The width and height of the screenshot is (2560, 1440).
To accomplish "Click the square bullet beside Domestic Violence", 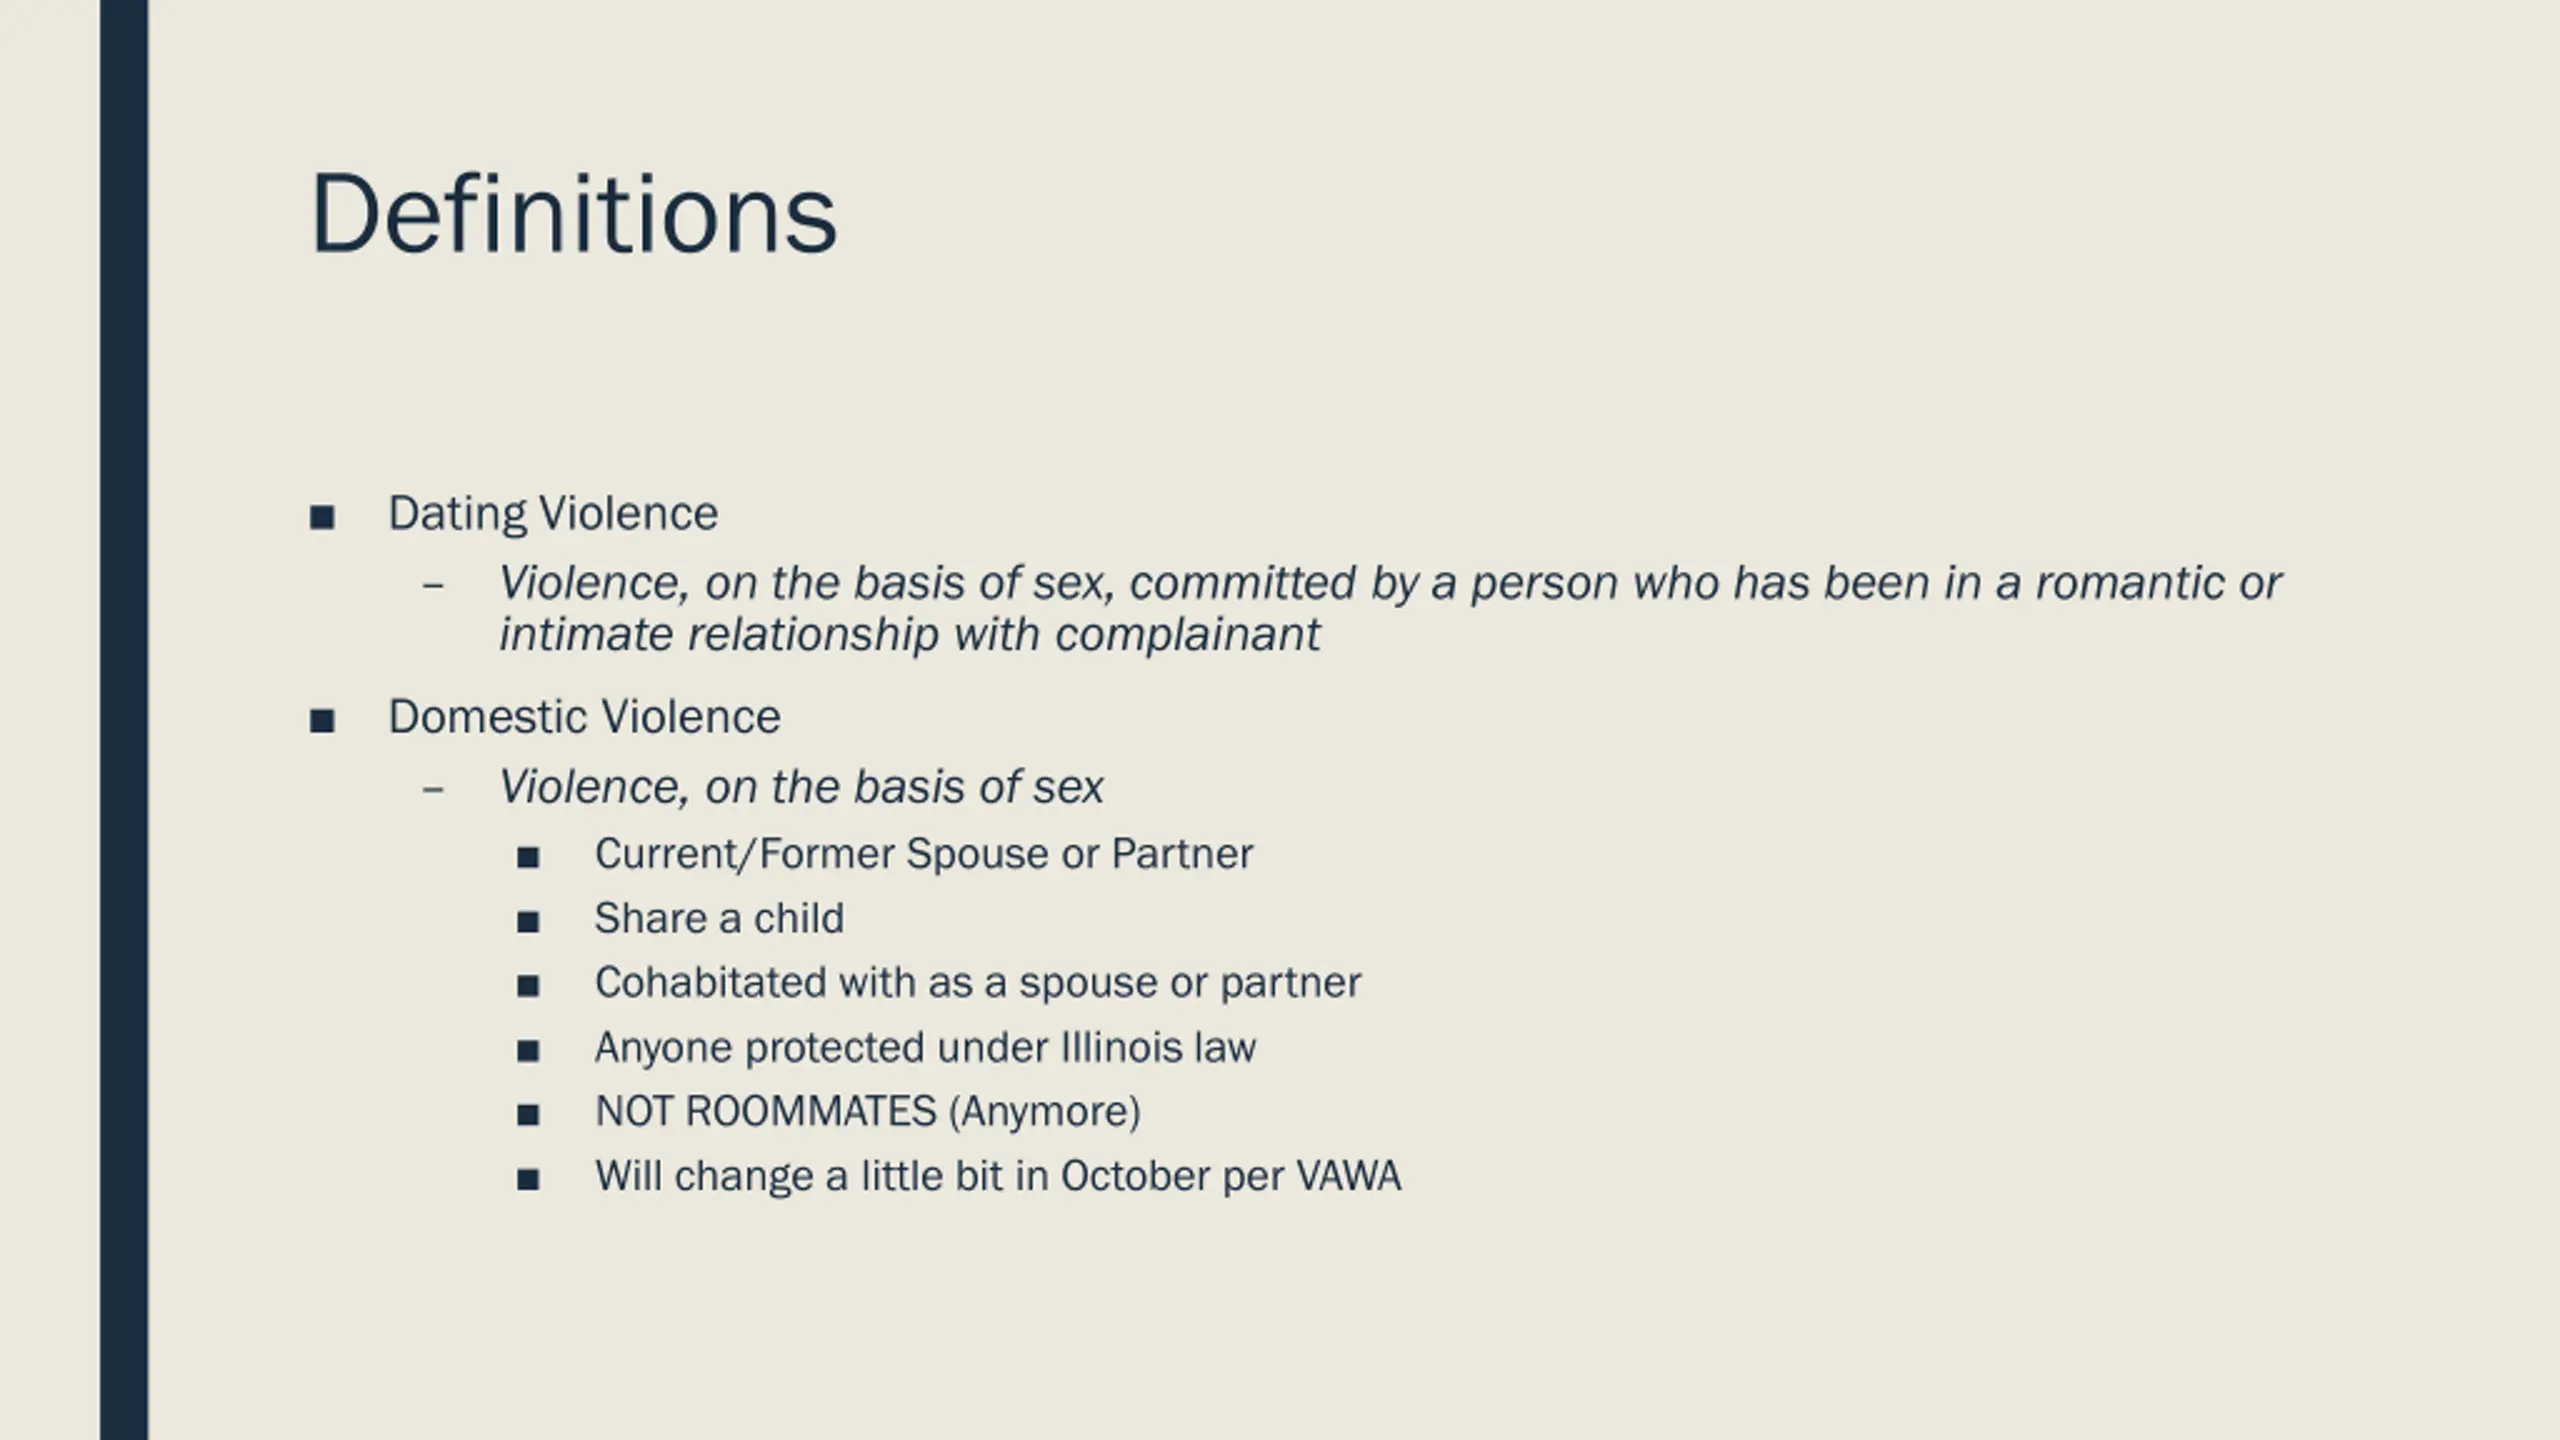I will (x=322, y=721).
